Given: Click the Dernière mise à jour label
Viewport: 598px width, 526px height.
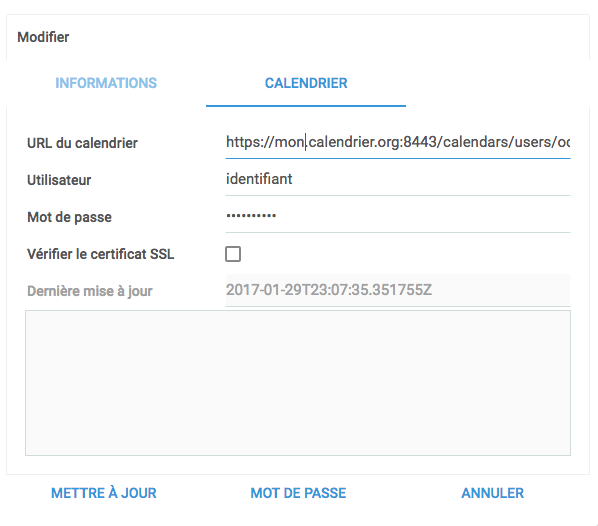Looking at the screenshot, I should (90, 291).
